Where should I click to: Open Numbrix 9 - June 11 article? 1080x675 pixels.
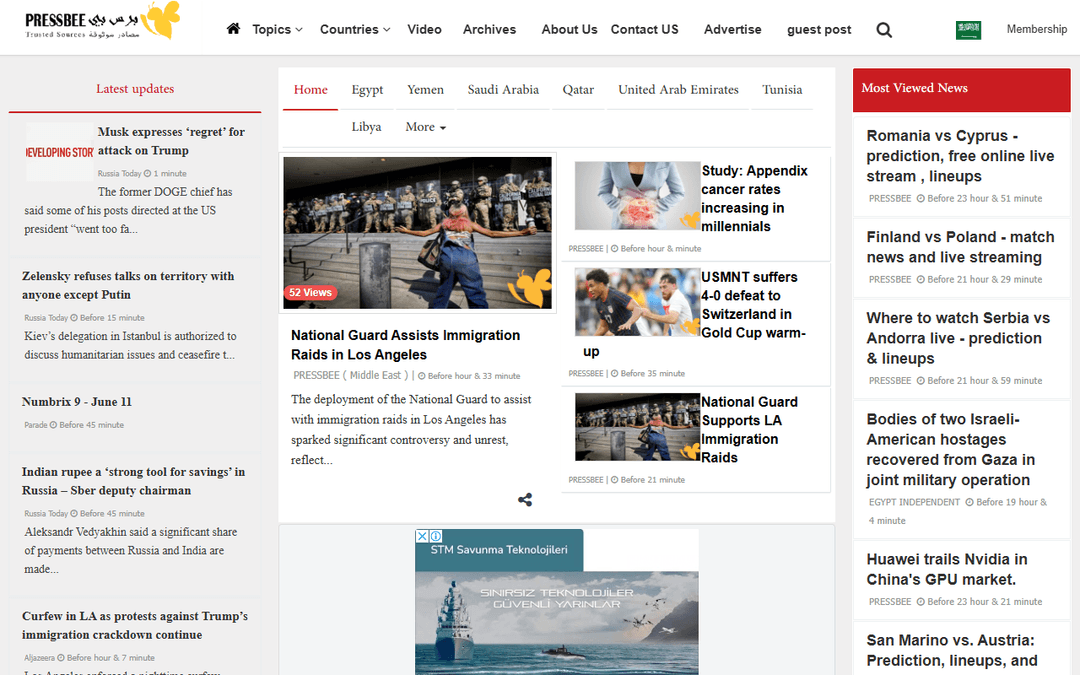point(76,402)
